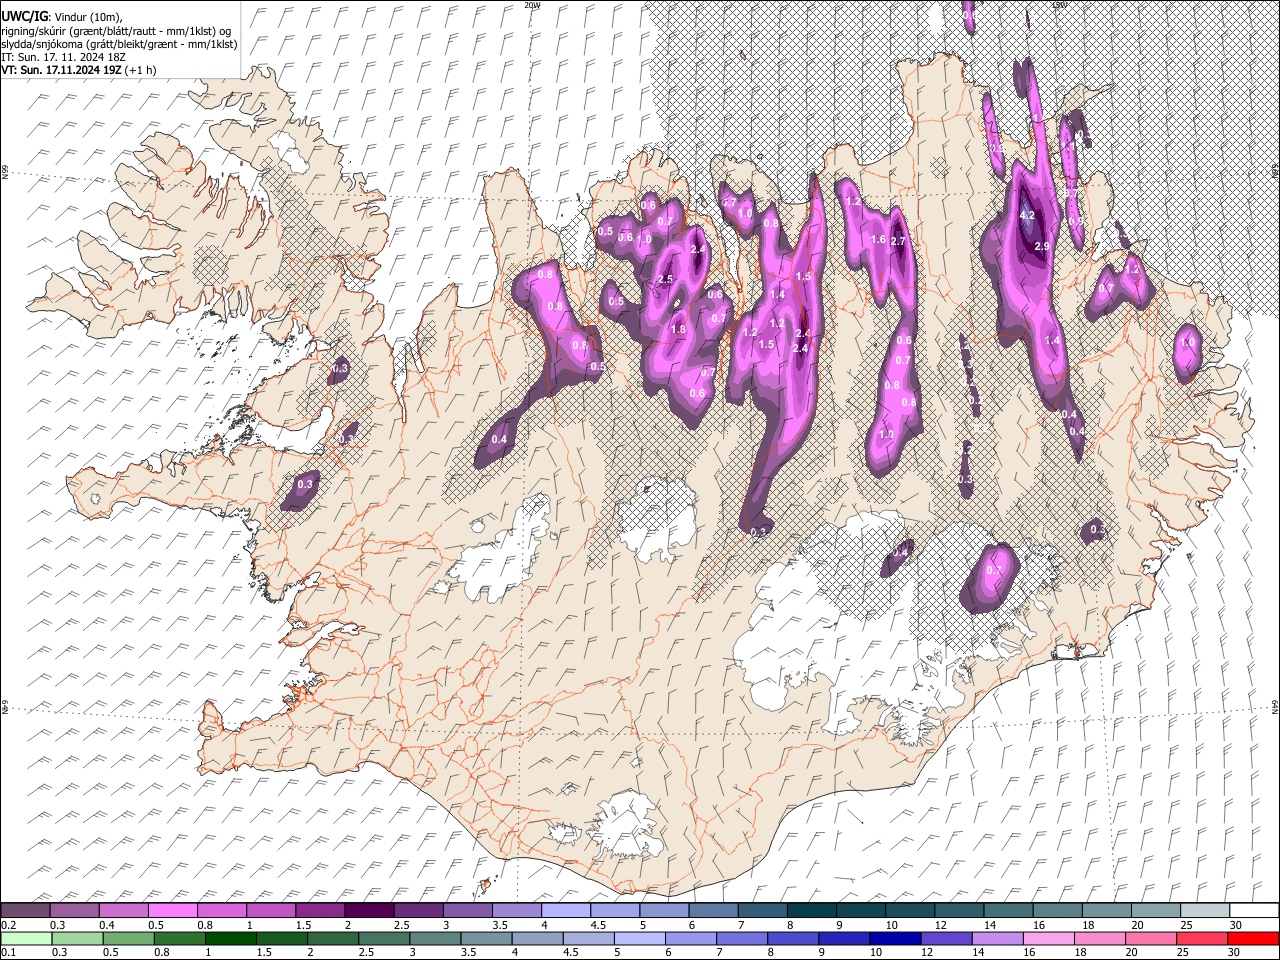Pick the darkest green 1 swatch in the lower legend
The image size is (1280, 960).
(231, 938)
